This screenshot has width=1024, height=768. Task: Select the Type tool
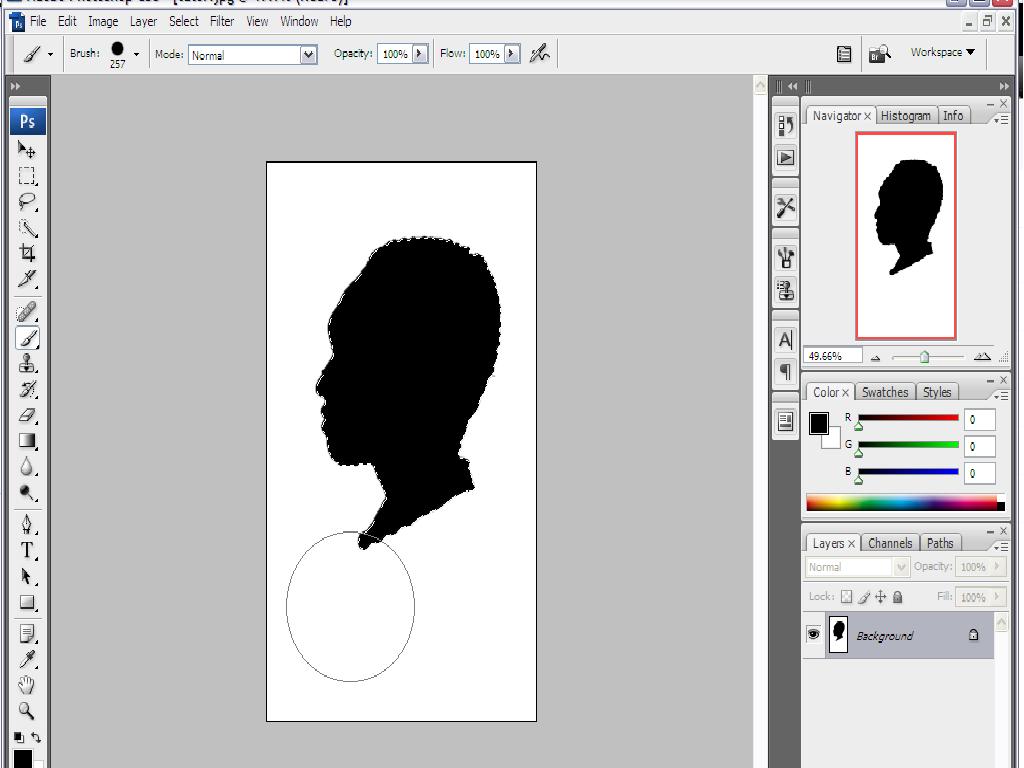click(27, 551)
